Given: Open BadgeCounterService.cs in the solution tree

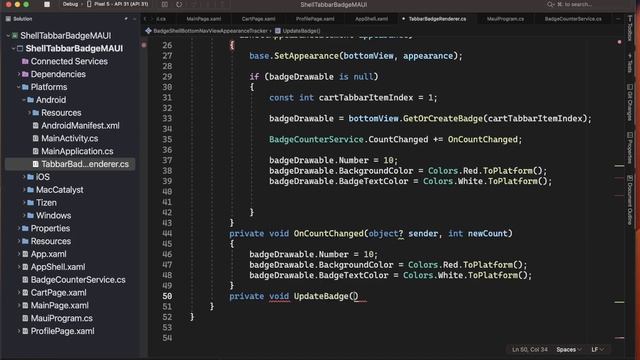Looking at the screenshot, I should 78,280.
